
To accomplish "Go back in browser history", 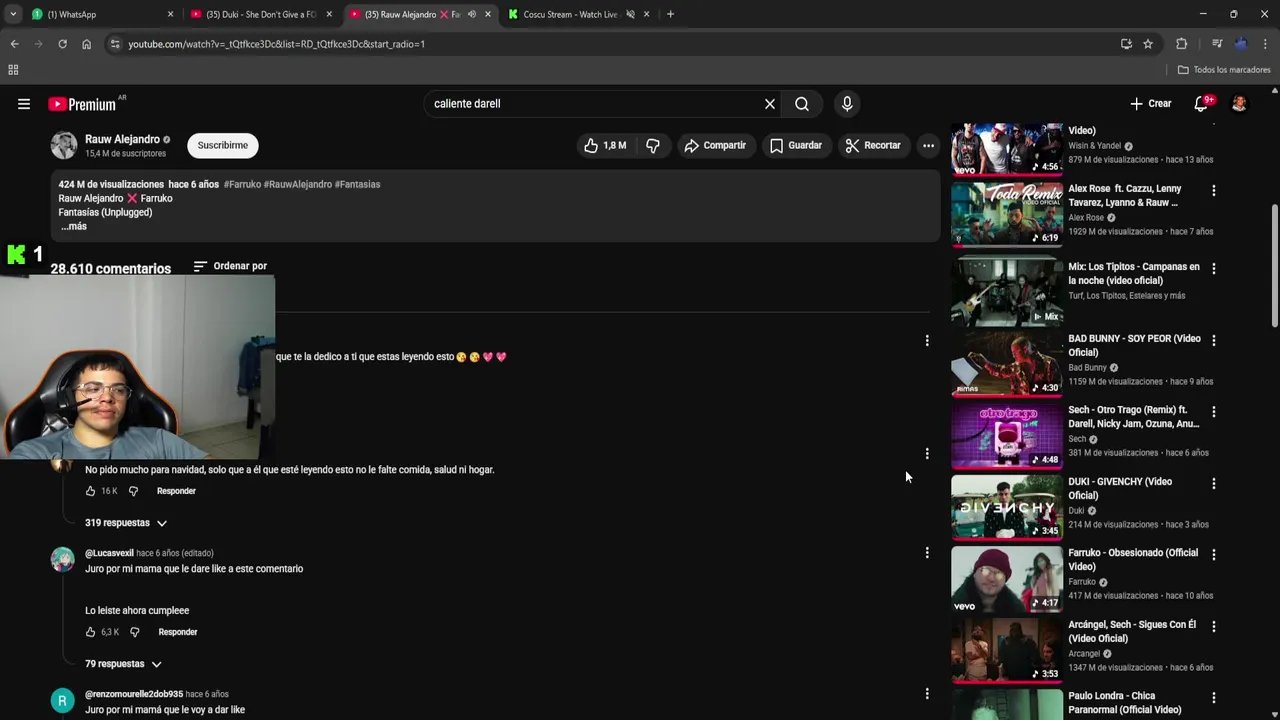I will click(14, 44).
